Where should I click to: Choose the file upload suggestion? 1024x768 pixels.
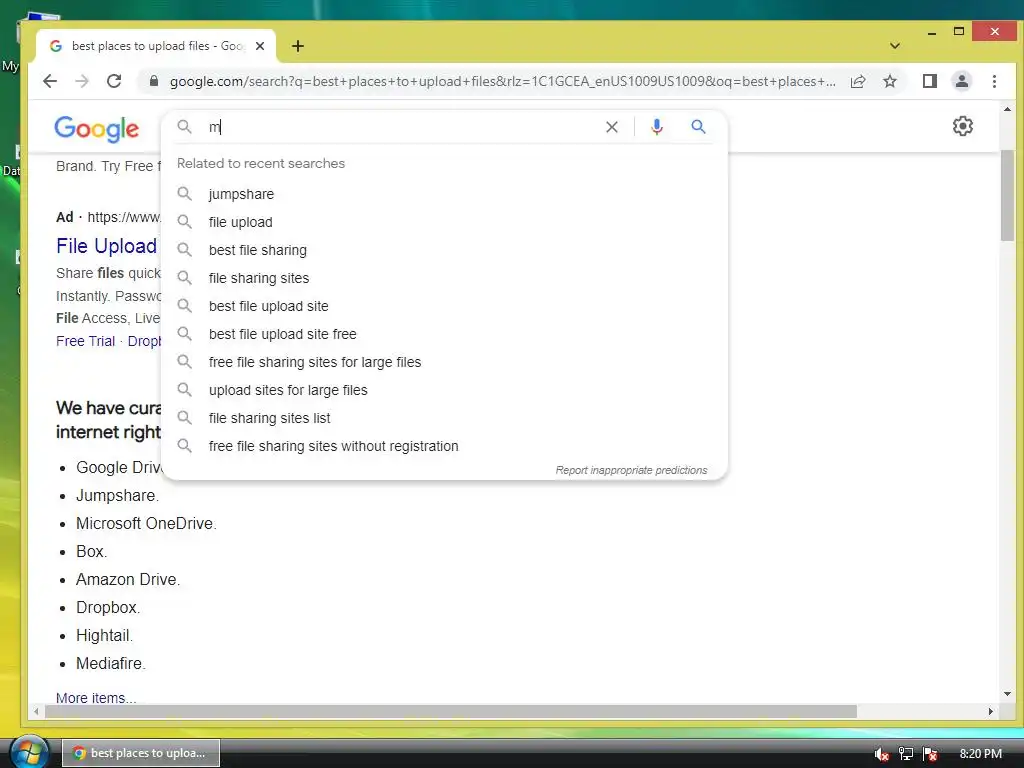[444, 222]
